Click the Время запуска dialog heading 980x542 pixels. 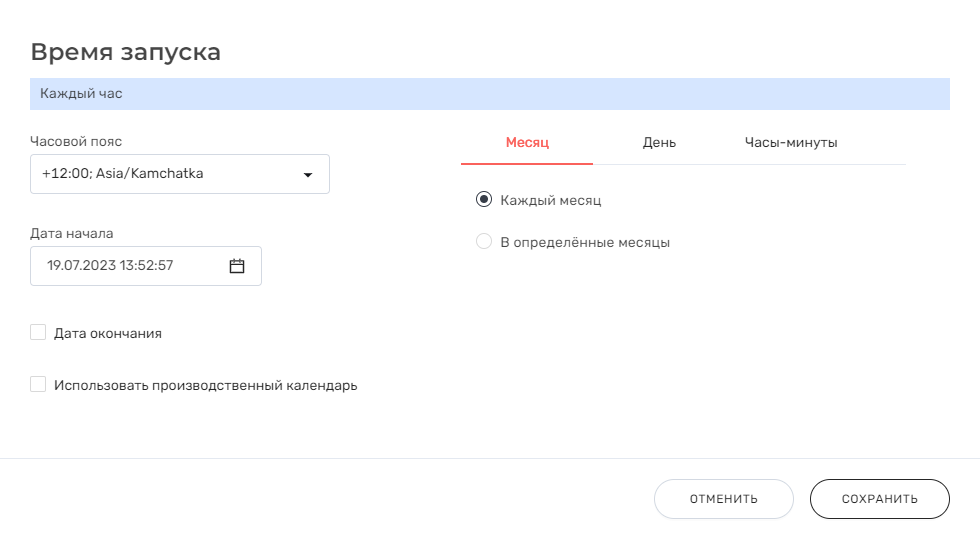pyautogui.click(x=126, y=52)
